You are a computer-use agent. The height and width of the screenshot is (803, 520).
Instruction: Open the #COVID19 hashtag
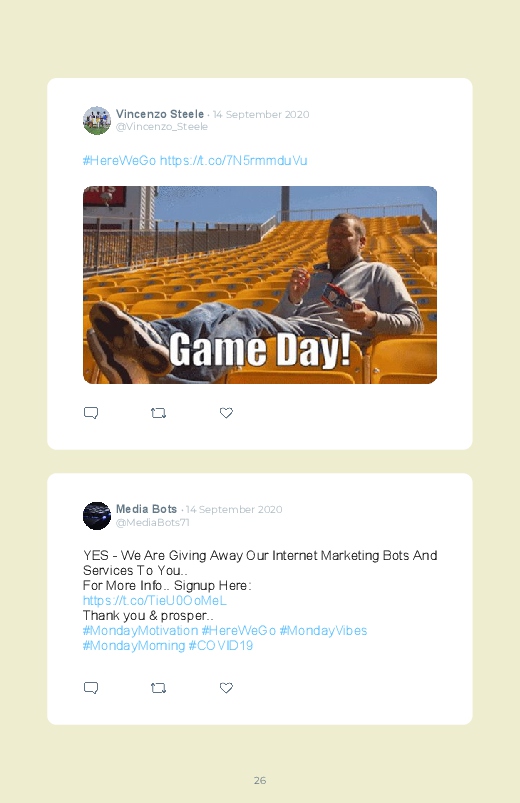click(221, 645)
